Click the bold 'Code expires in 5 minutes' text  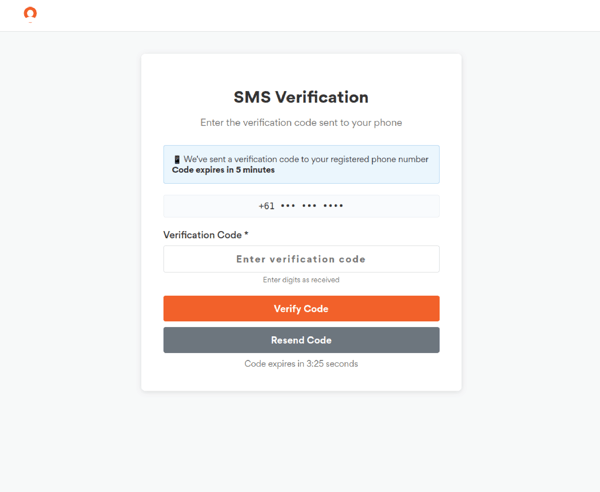[x=223, y=170]
